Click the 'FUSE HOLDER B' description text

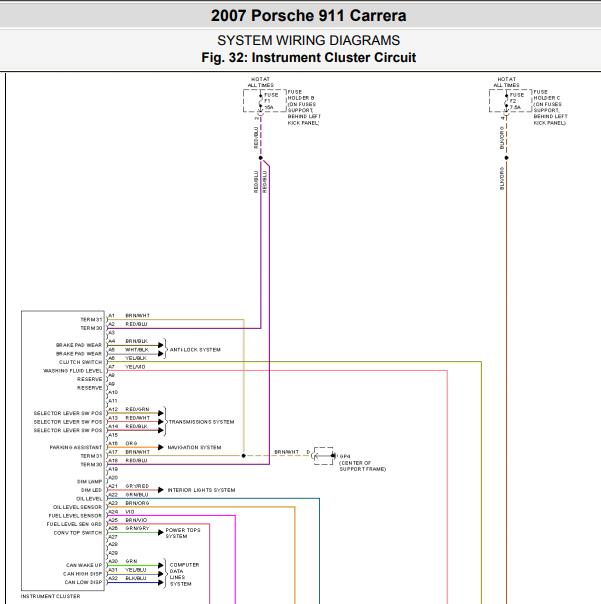click(x=304, y=107)
